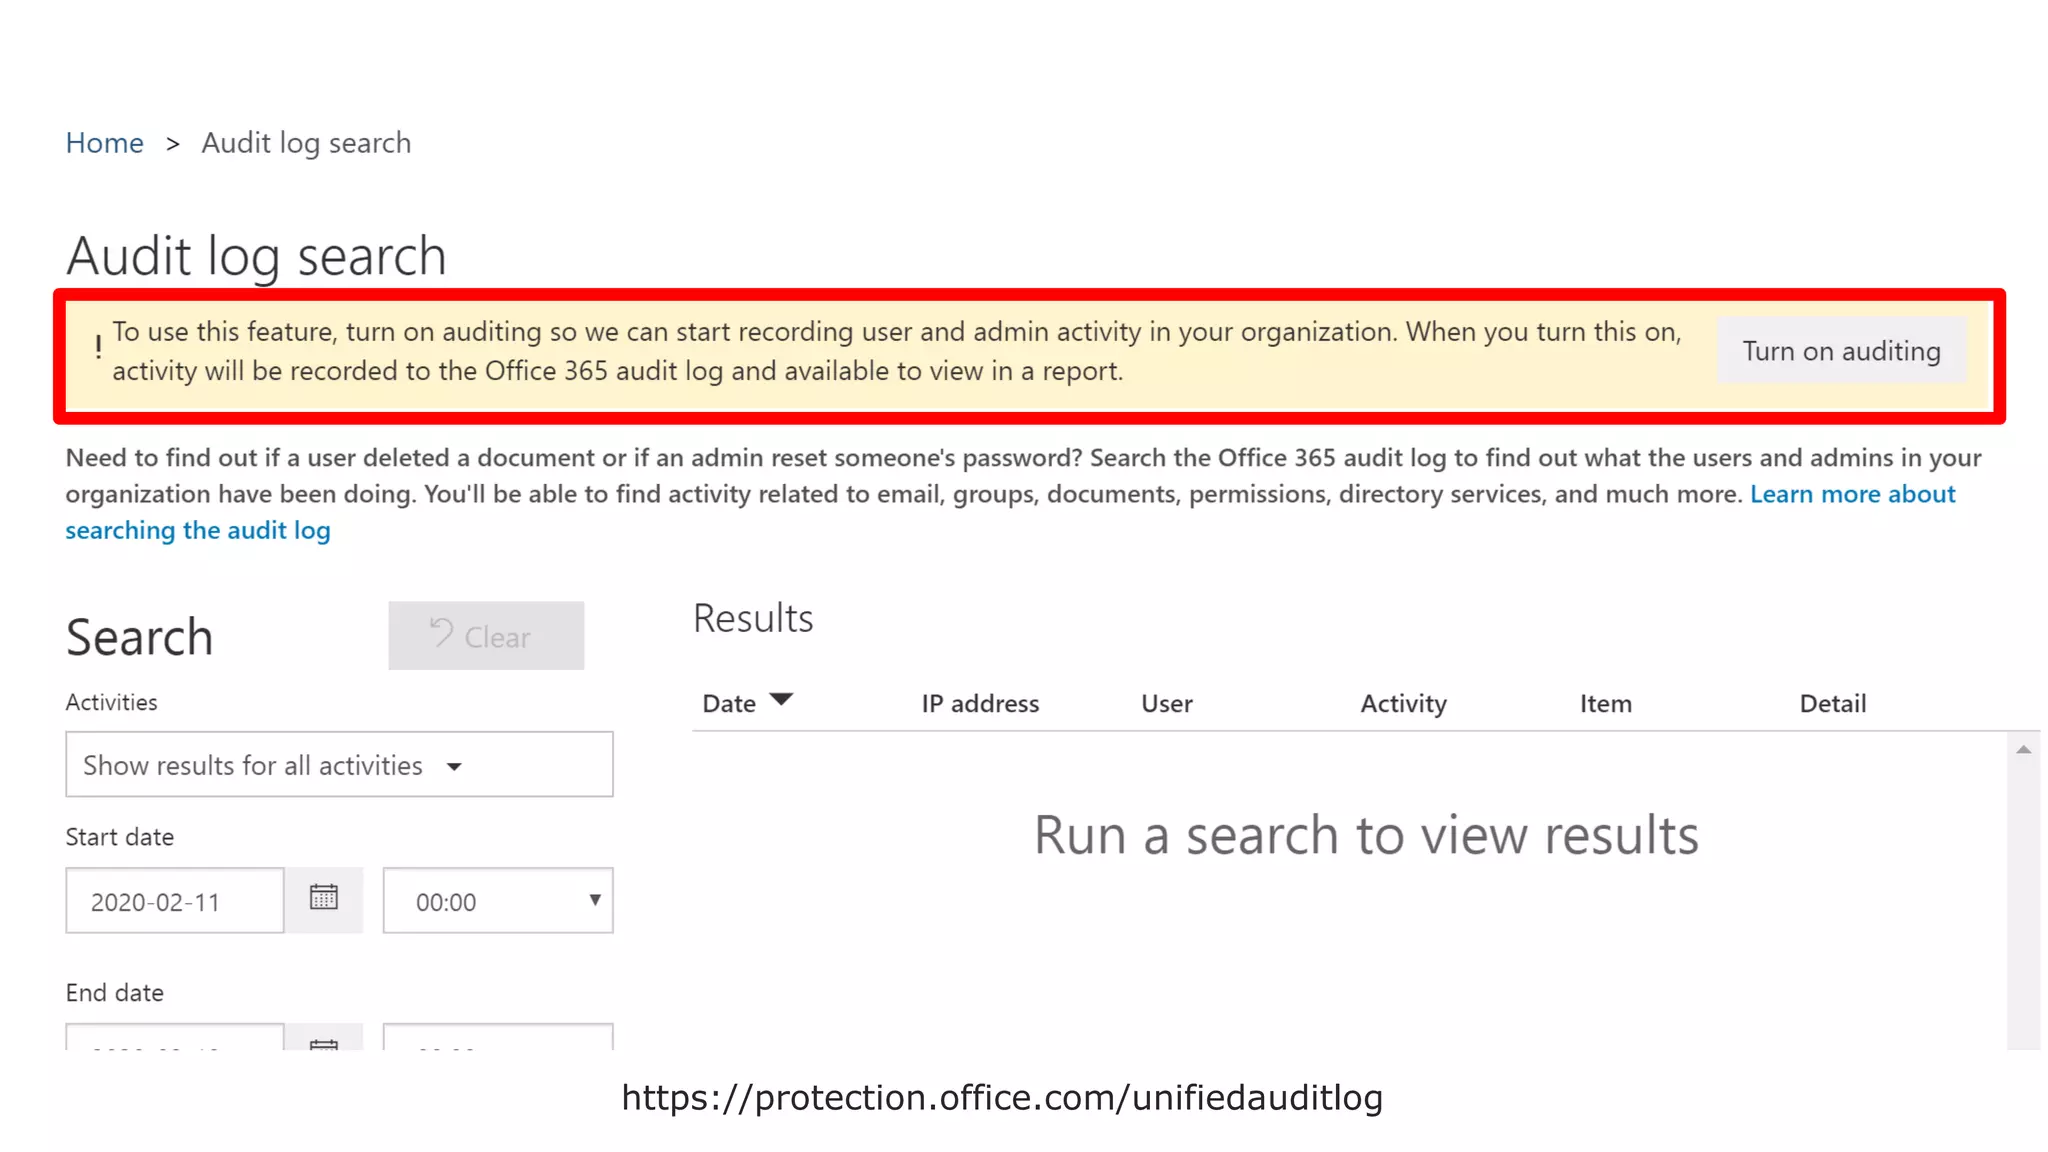Select the IP address column header
This screenshot has width=2048, height=1152.
980,704
